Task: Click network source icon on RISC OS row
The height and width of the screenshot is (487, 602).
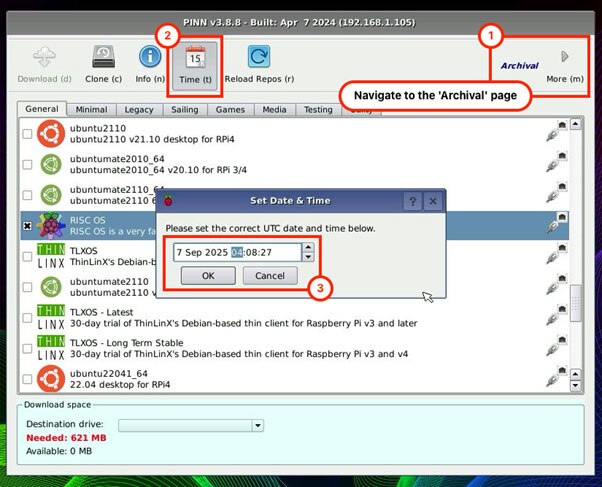Action: [556, 223]
